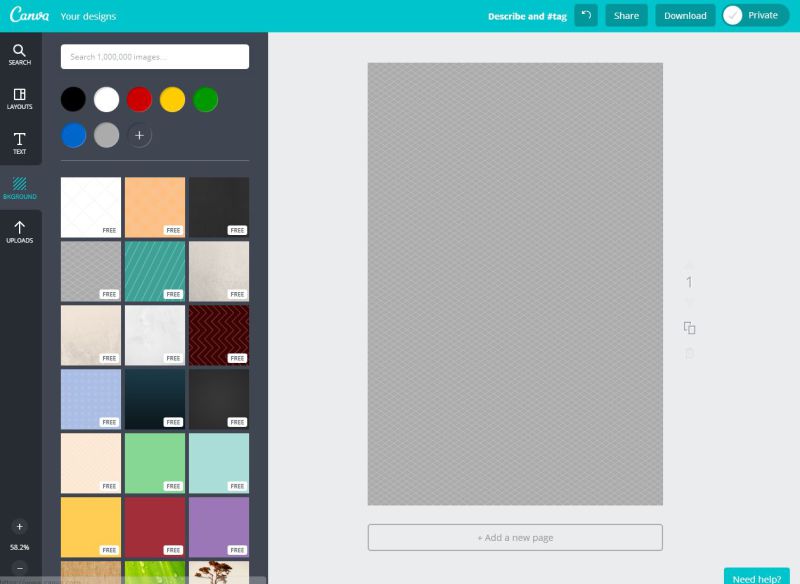Choose the dark red chevron background

[x=219, y=335]
